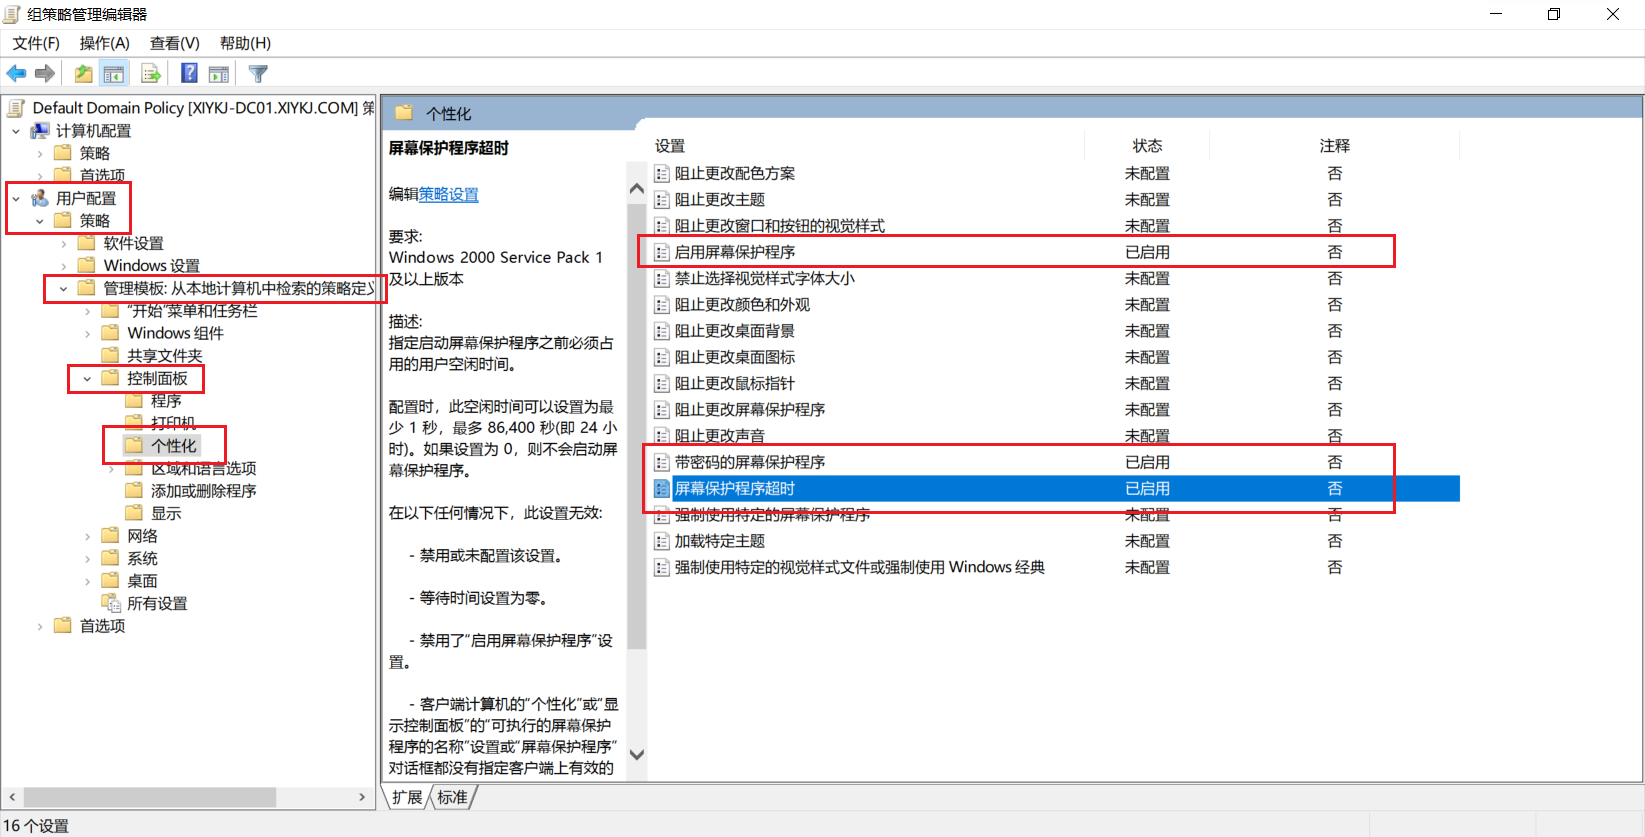Image resolution: width=1645 pixels, height=837 pixels.
Task: Click the policy icon beside 加载特定主题
Action: (x=661, y=542)
